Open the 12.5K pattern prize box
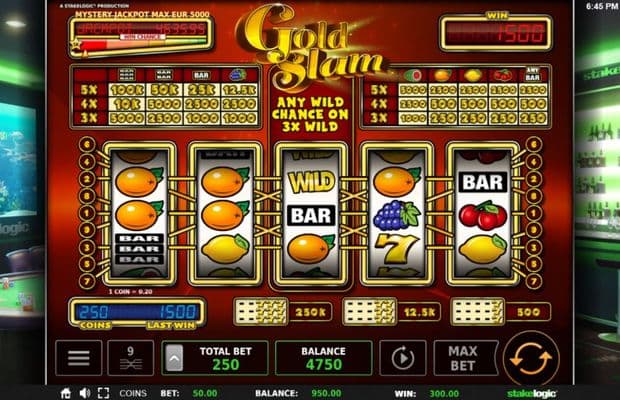This screenshot has height=400, width=620. (x=391, y=312)
